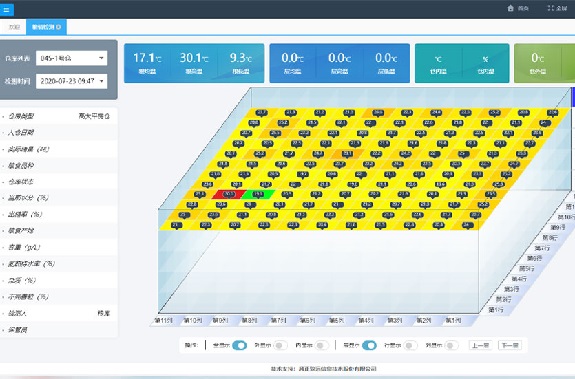This screenshot has width=575, height=379.
Task: Open the 045-1 warehouse dropdown
Action: pos(72,58)
